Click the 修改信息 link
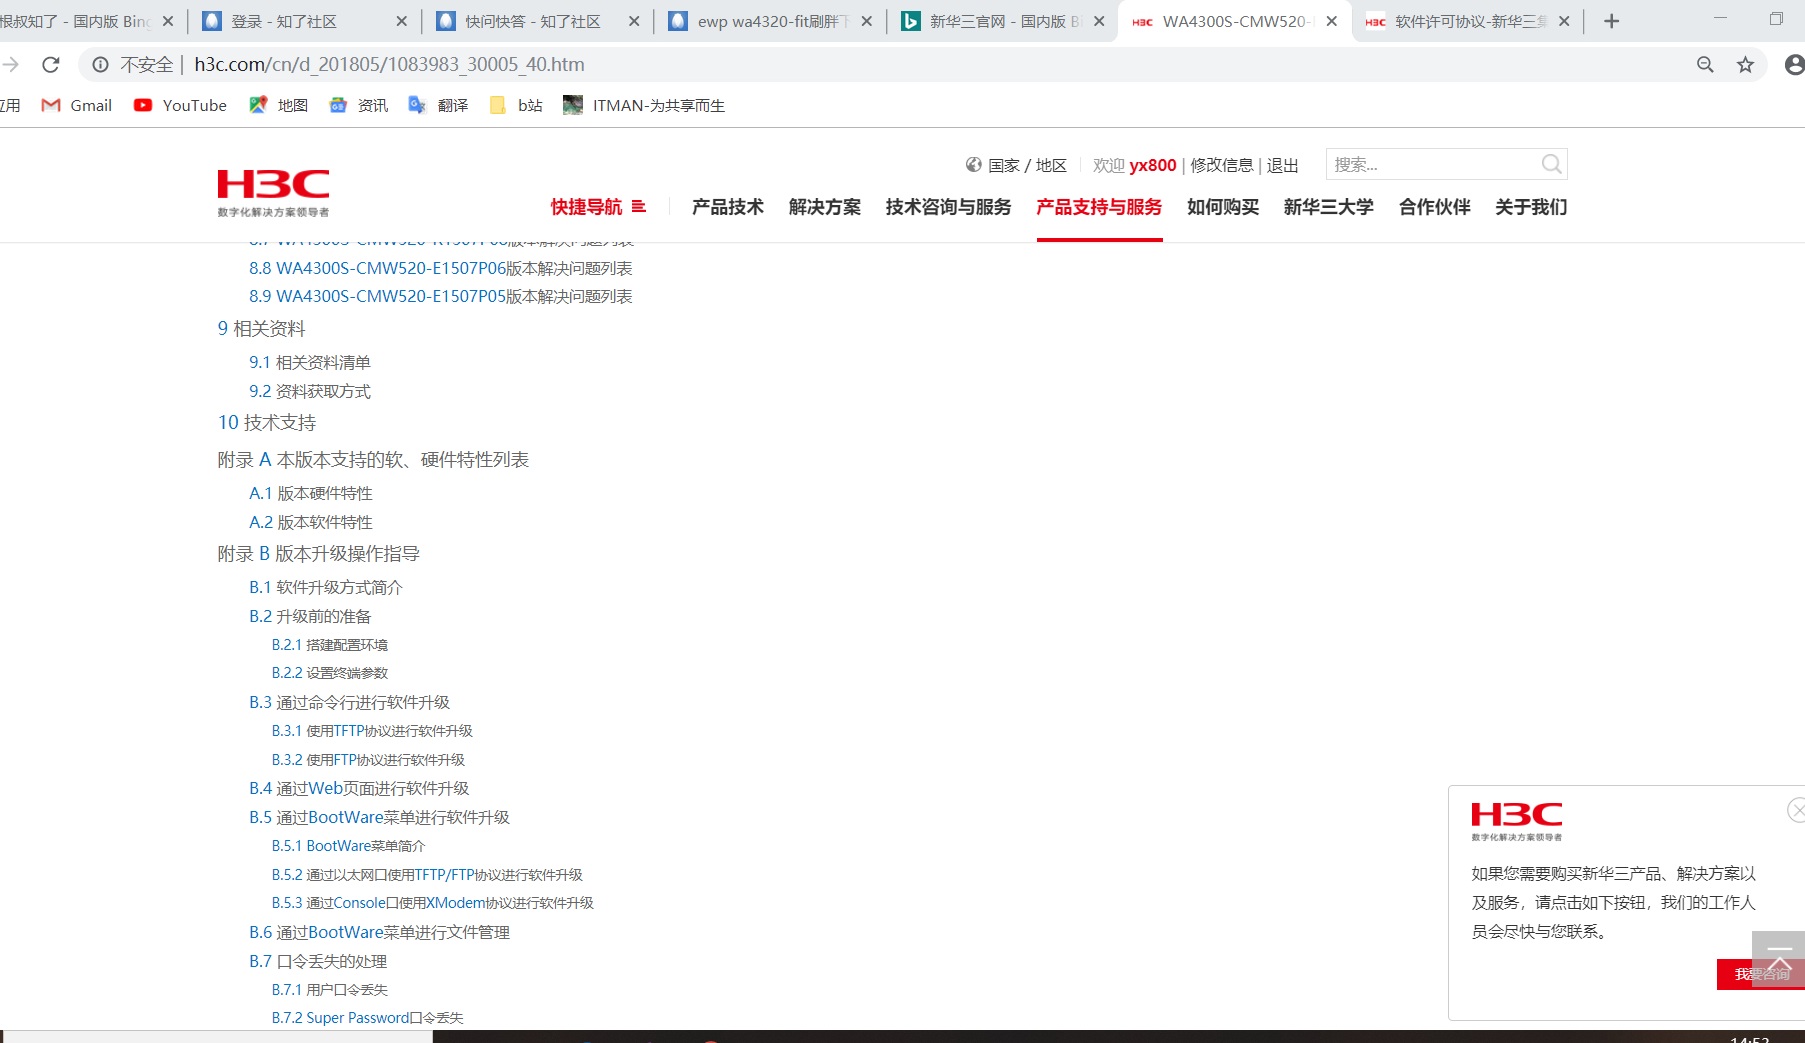Image resolution: width=1805 pixels, height=1043 pixels. (1222, 165)
